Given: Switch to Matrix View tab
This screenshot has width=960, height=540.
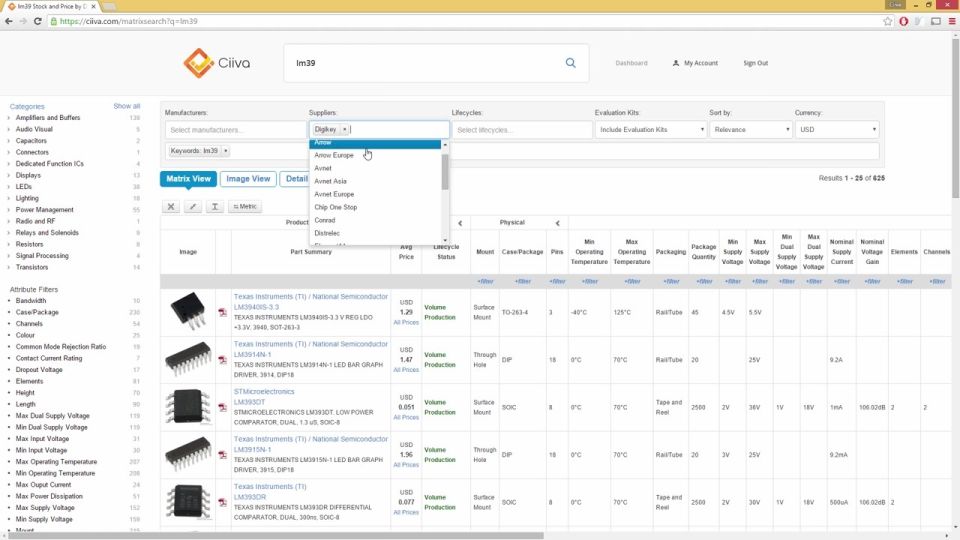Looking at the screenshot, I should (x=188, y=179).
